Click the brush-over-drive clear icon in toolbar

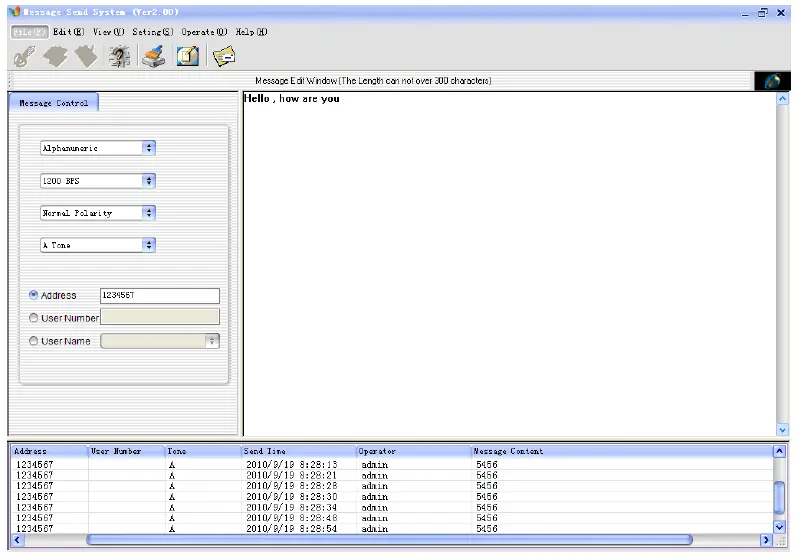tap(154, 57)
